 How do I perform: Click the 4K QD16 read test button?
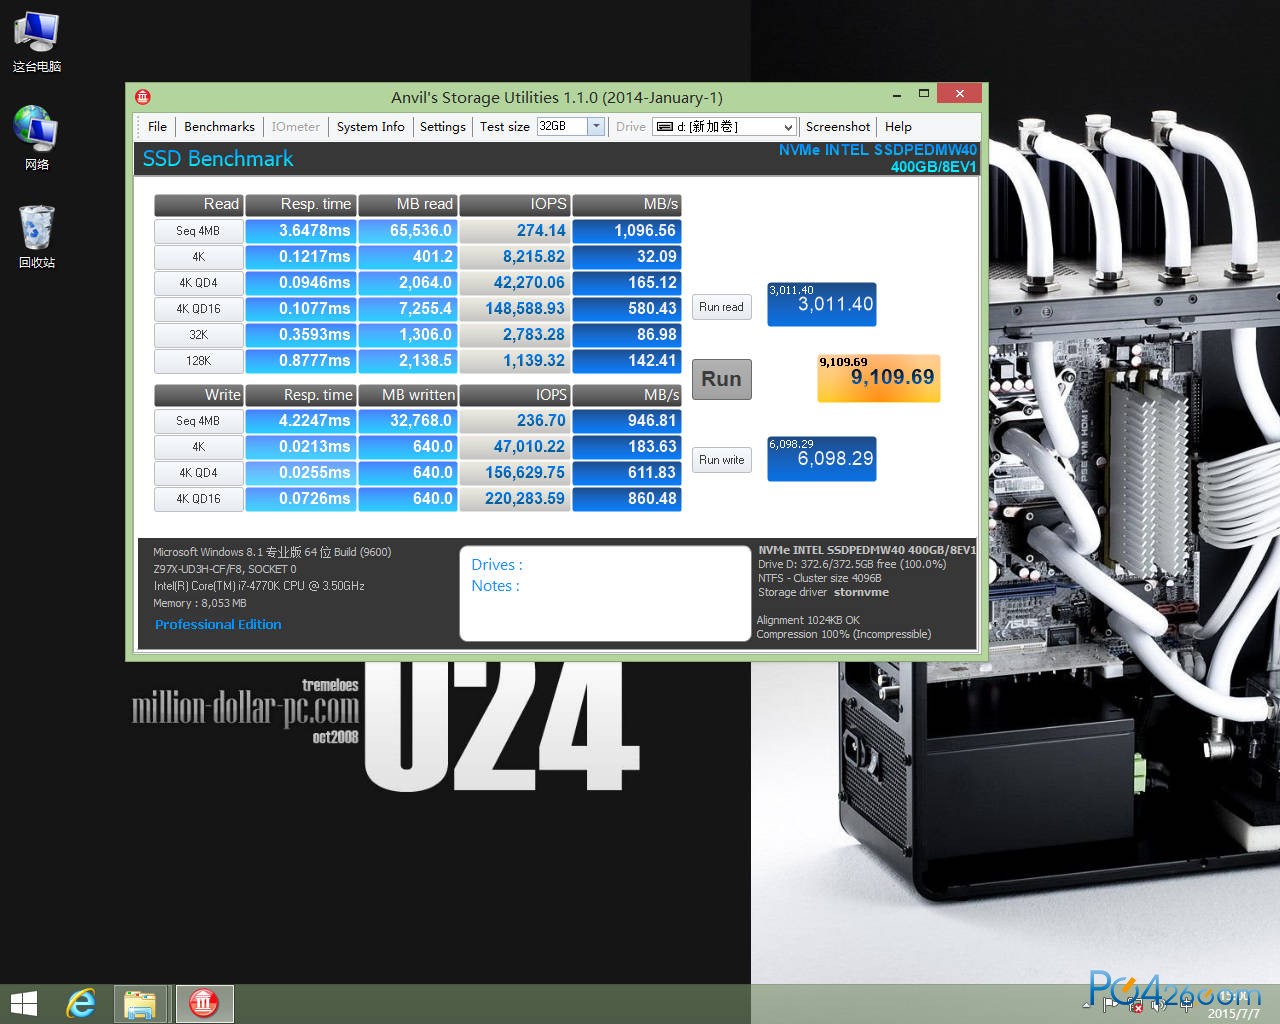(198, 309)
